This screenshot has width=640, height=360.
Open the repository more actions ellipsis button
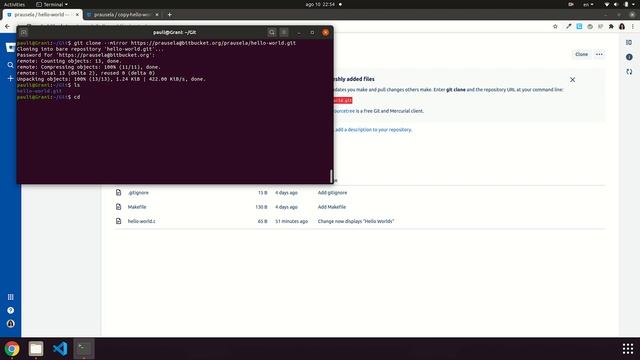point(599,54)
